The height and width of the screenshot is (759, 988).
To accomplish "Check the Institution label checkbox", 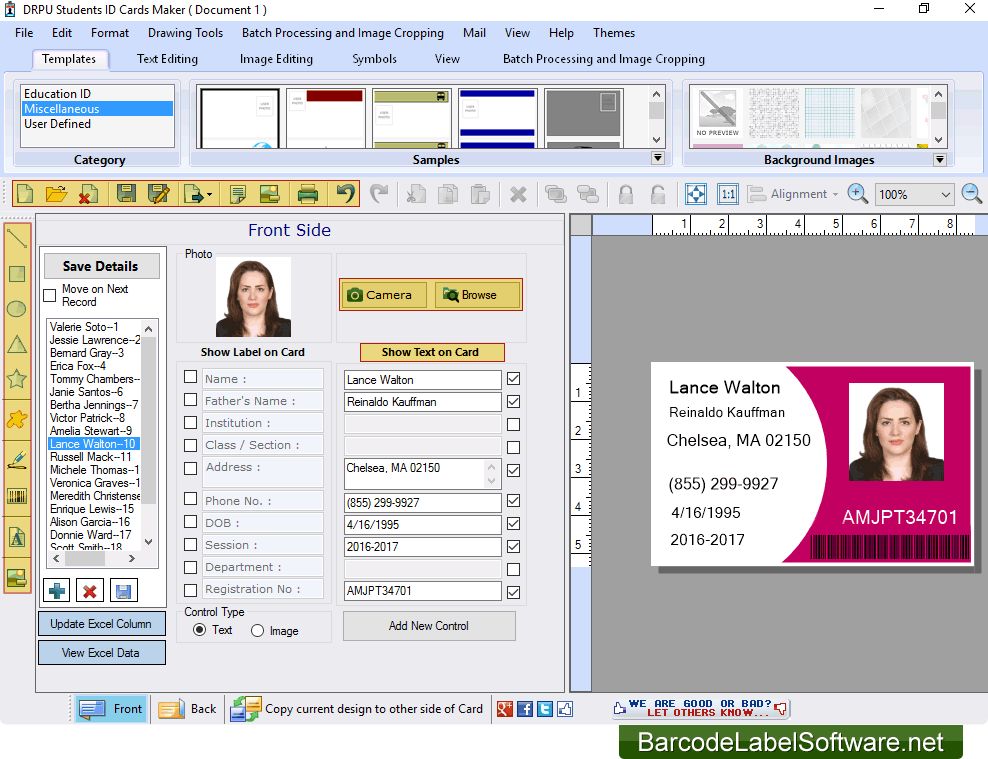I will [x=190, y=422].
